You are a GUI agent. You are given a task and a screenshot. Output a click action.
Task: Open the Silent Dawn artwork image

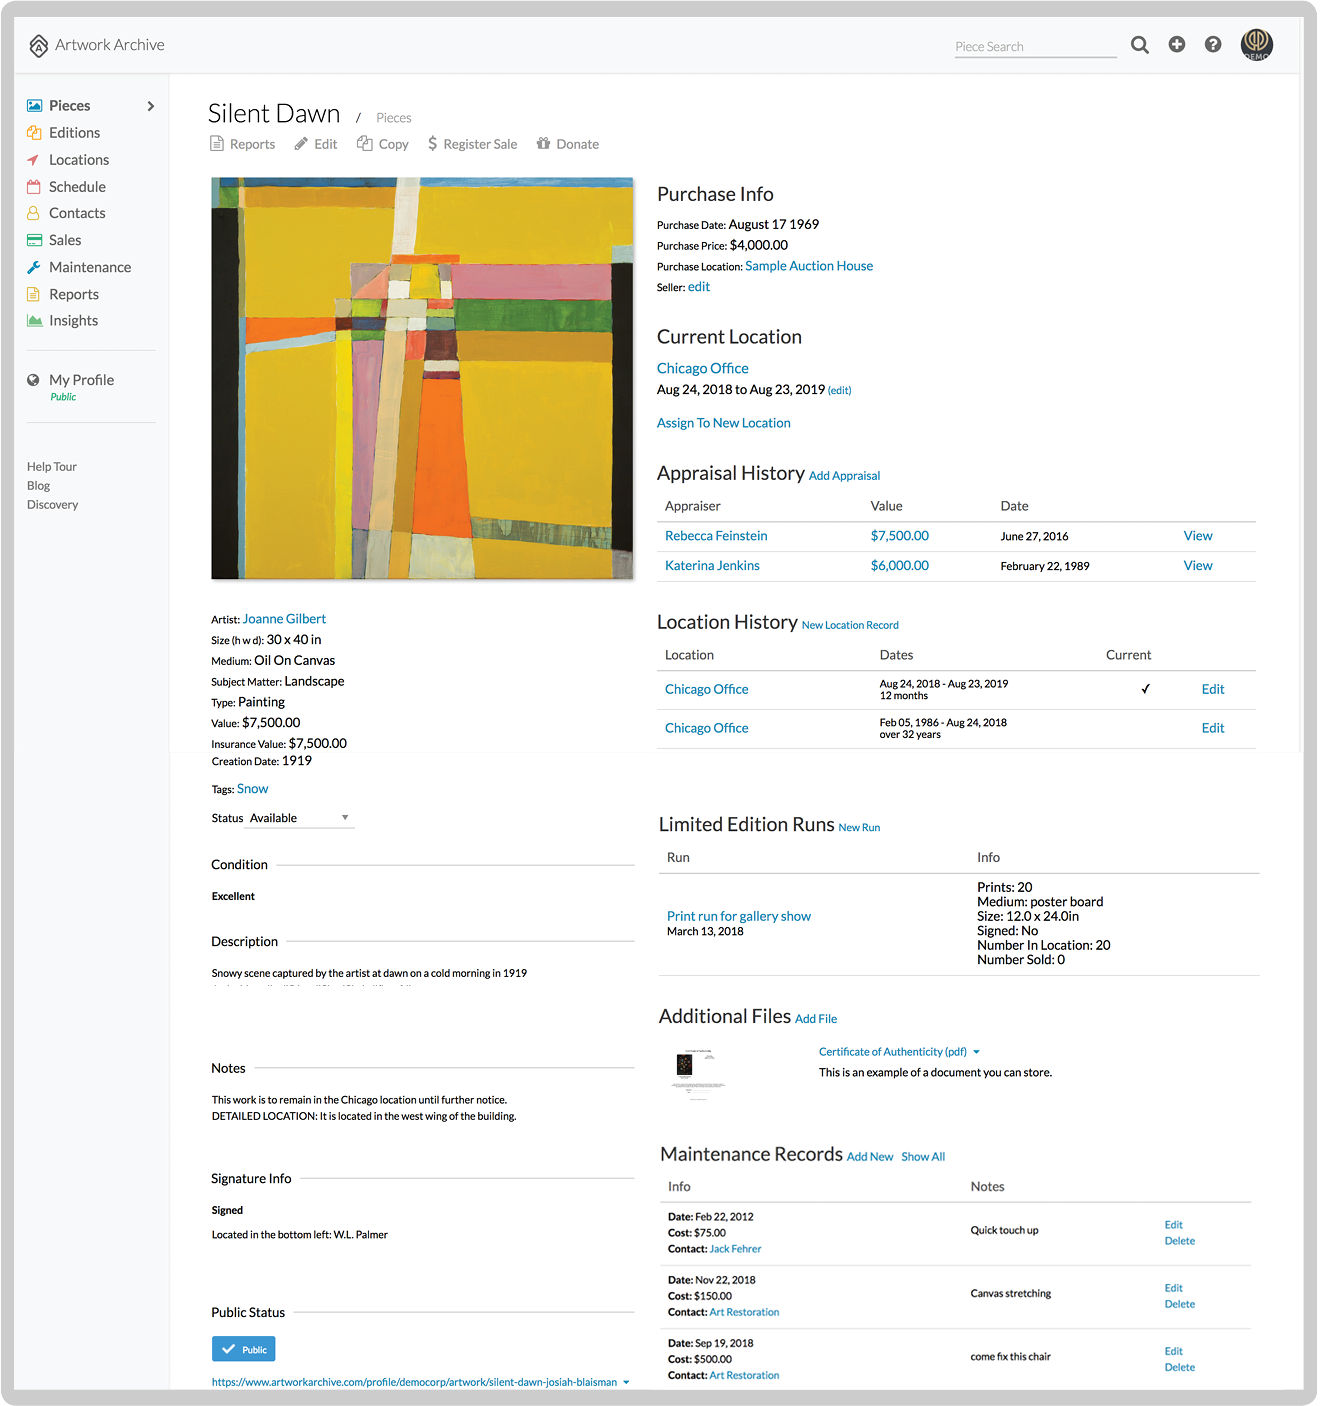point(422,378)
